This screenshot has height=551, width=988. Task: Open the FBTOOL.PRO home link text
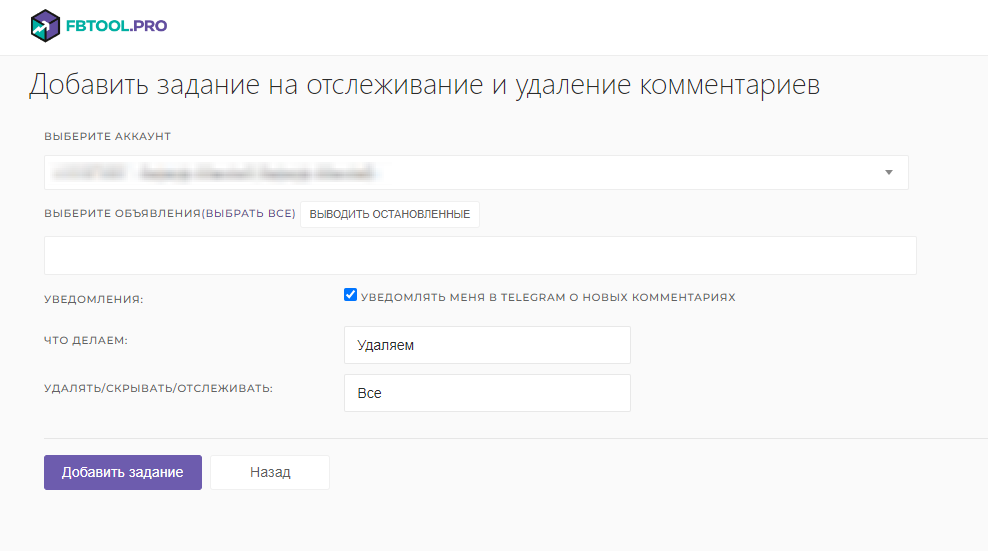117,26
